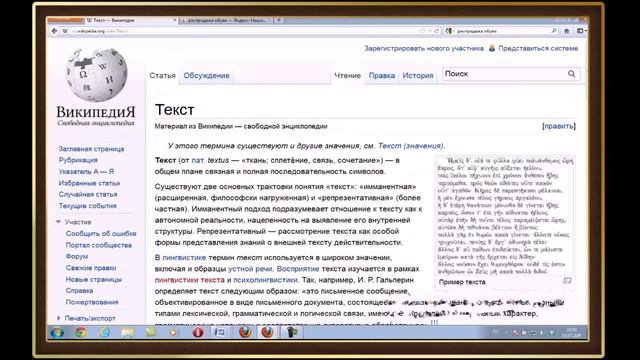640x360 pixels.
Task: Open Пожертвования in the sidebar
Action: tap(92, 302)
